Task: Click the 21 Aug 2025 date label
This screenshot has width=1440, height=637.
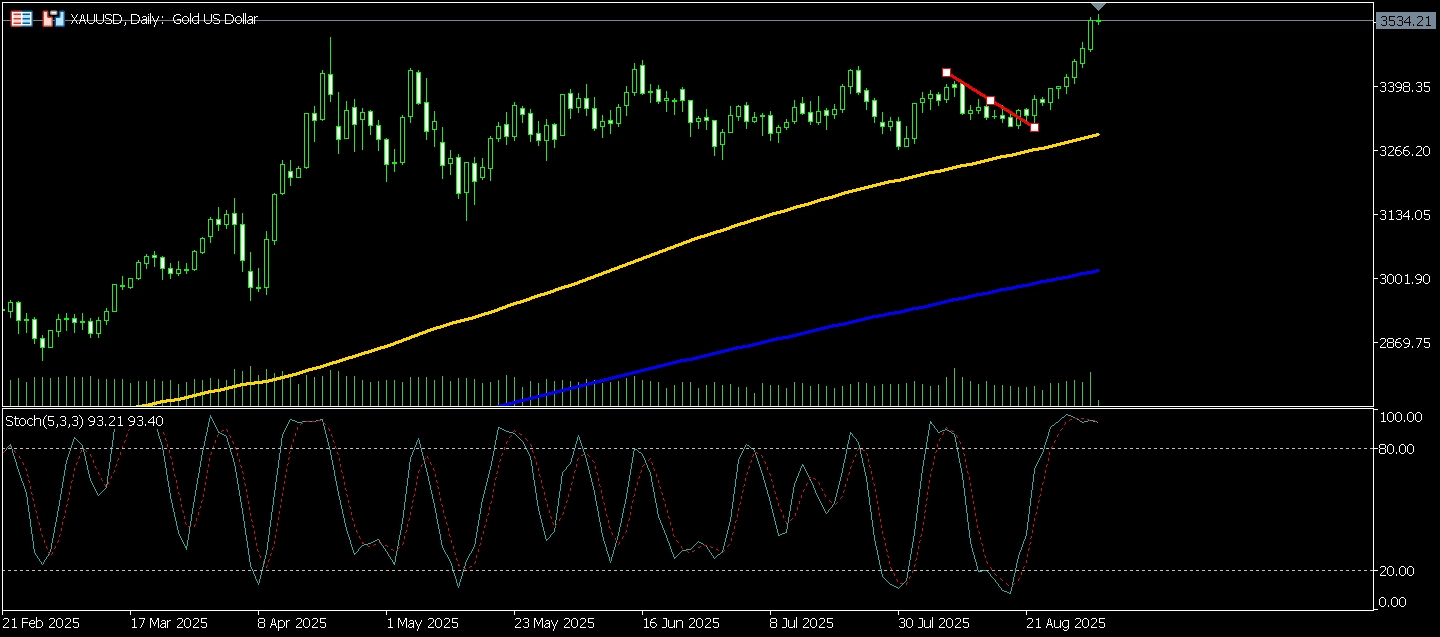Action: tap(1065, 623)
